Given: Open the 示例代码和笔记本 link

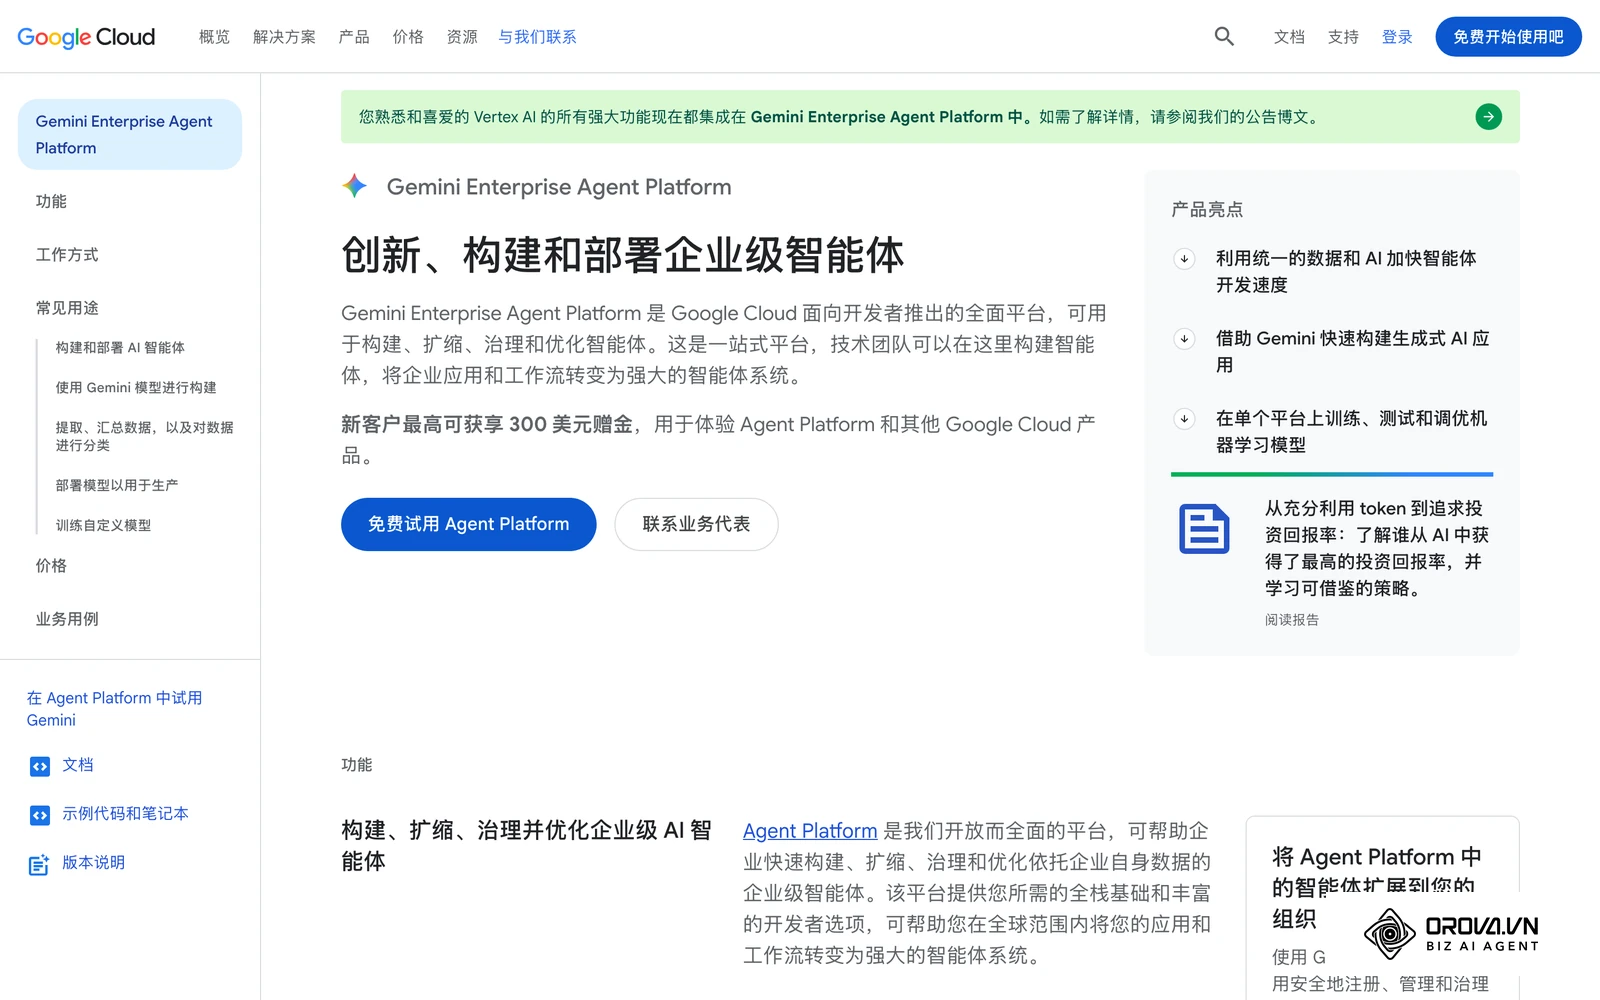Looking at the screenshot, I should (x=125, y=814).
